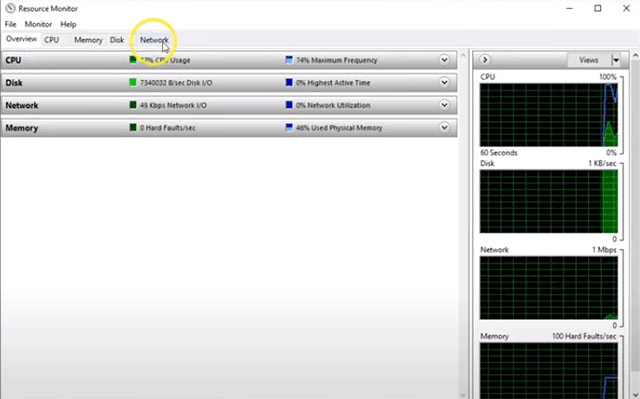Click the '74% Maximum Frequency' text
The width and height of the screenshot is (640, 399).
pos(337,60)
